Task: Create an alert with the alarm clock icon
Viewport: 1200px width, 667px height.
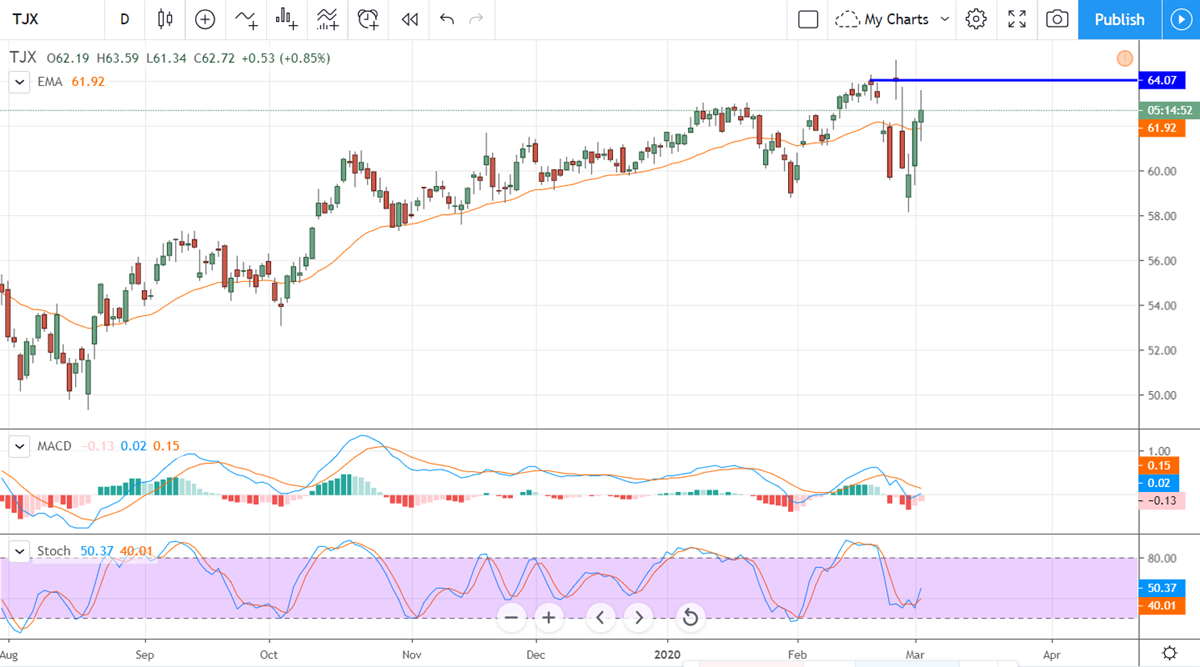Action: [368, 19]
